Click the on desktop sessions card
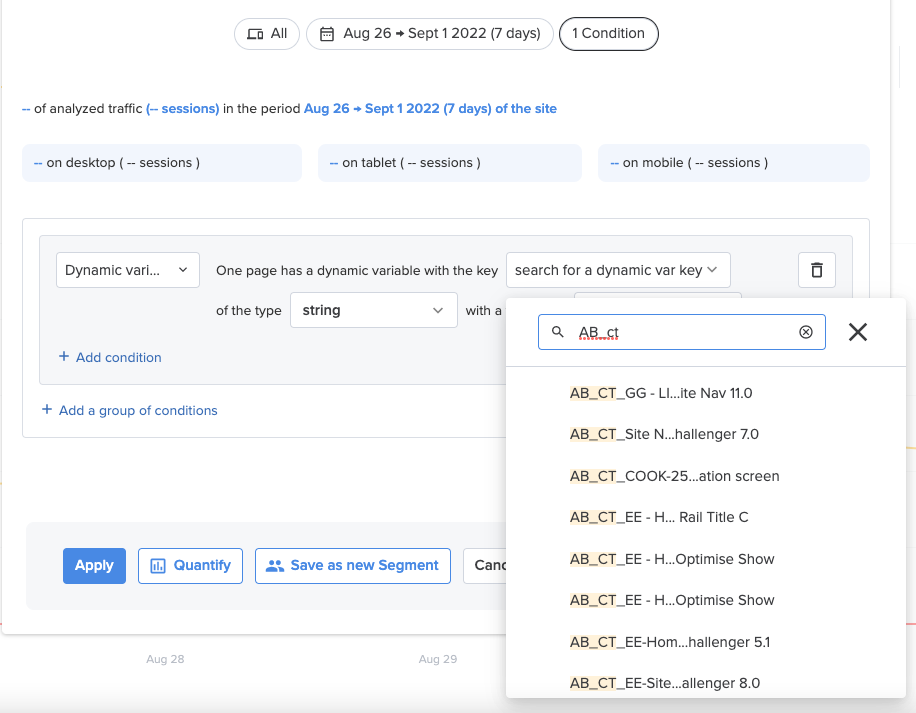This screenshot has width=916, height=713. 162,163
